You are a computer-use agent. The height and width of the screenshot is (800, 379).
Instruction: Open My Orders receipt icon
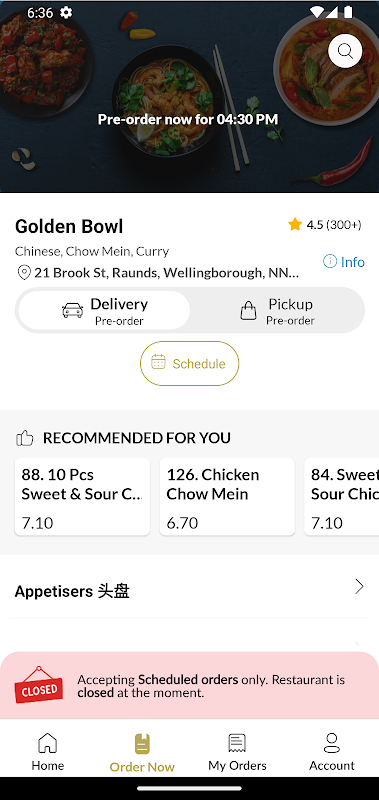pos(237,743)
